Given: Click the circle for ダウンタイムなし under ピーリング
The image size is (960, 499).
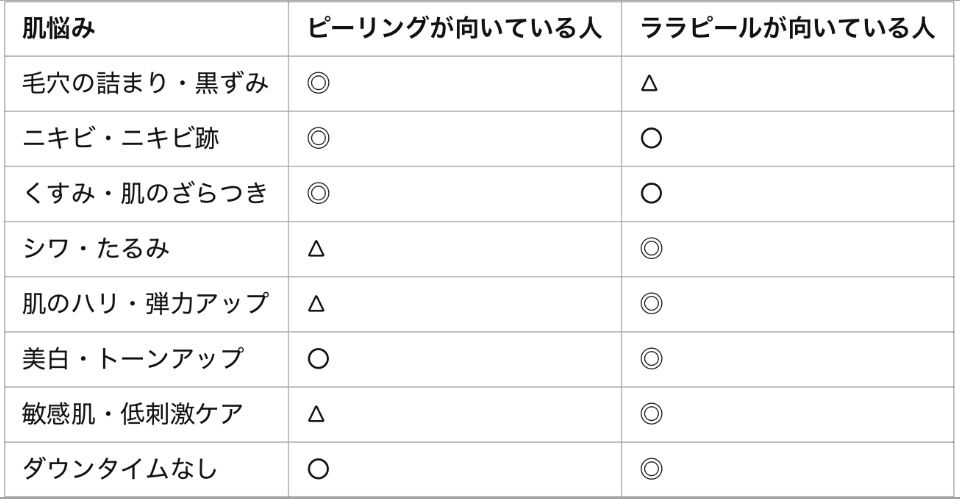Looking at the screenshot, I should click(x=318, y=469).
